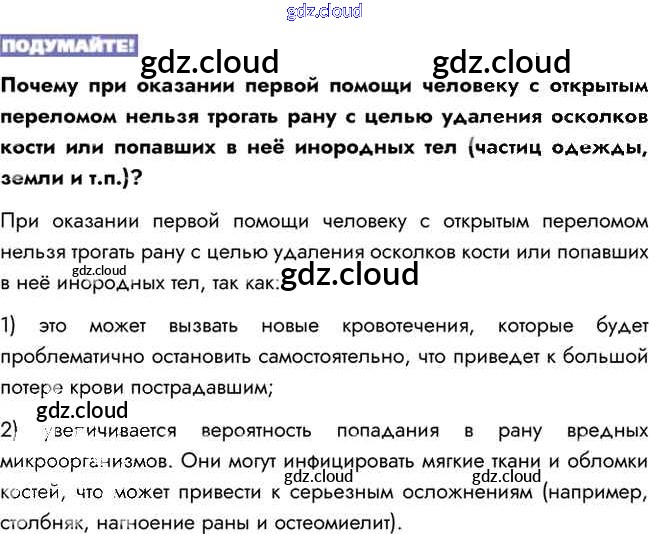Click the word 'остеомиелит' in the last line
The width and height of the screenshot is (649, 534).
(342, 522)
